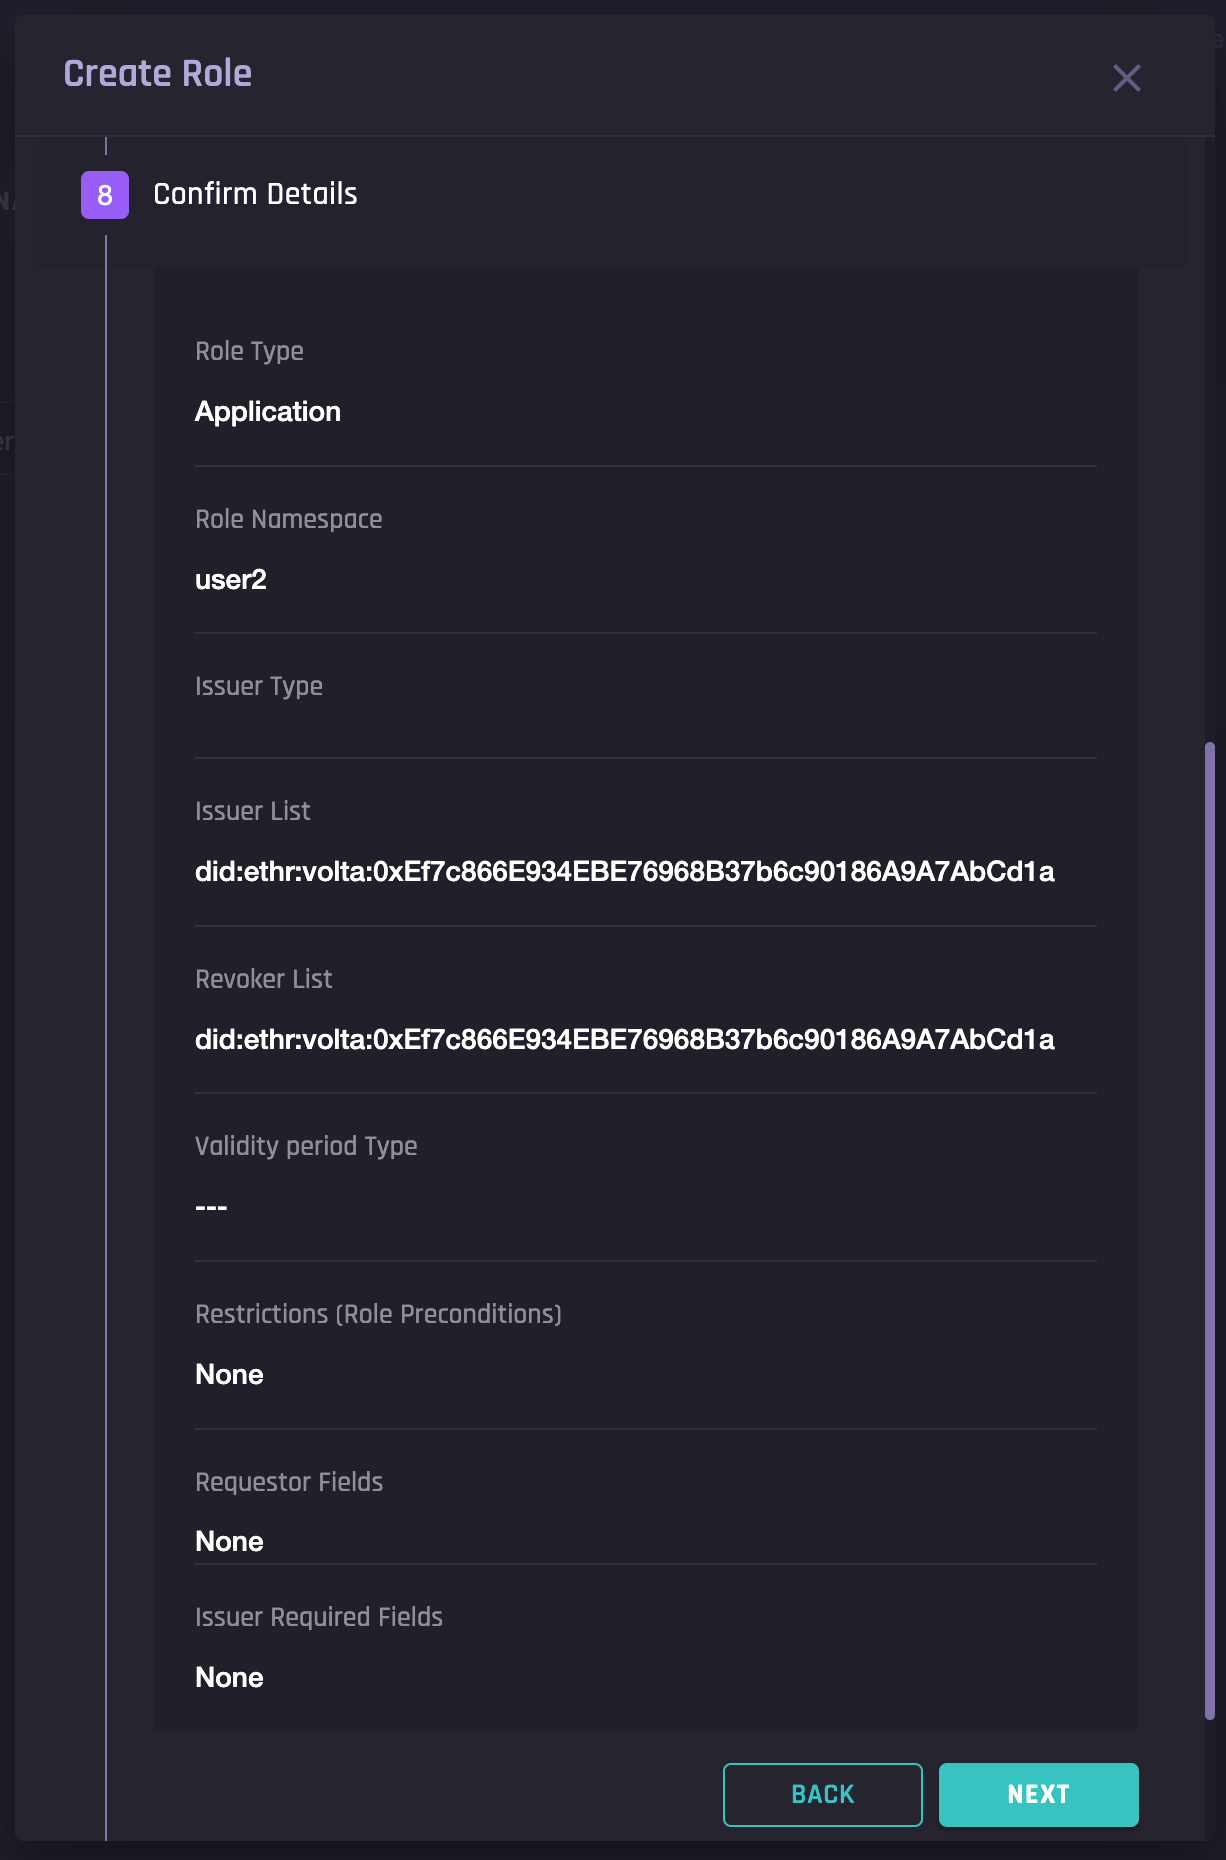The height and width of the screenshot is (1860, 1226).
Task: Click the Revoker List label
Action: (x=263, y=980)
